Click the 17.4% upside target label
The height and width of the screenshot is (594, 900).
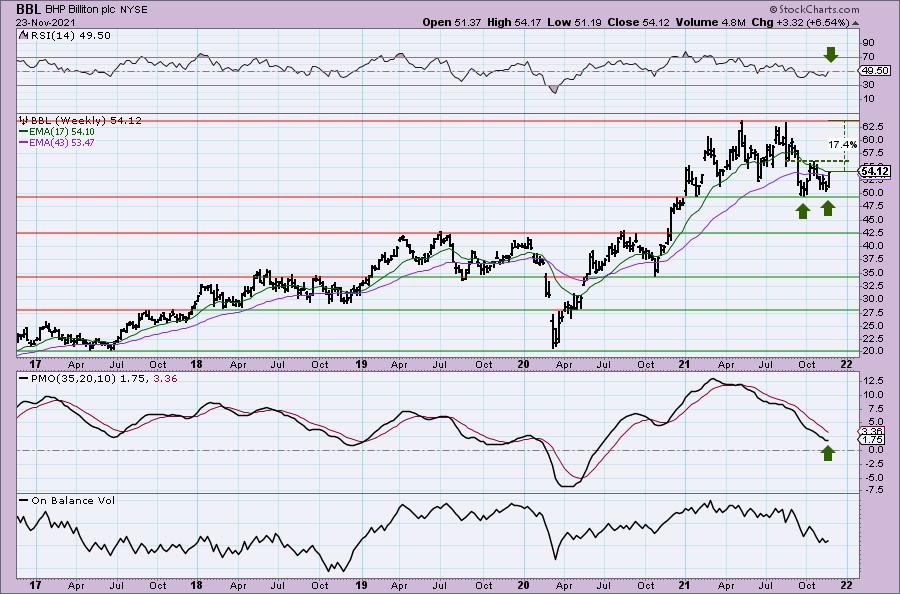[x=843, y=145]
